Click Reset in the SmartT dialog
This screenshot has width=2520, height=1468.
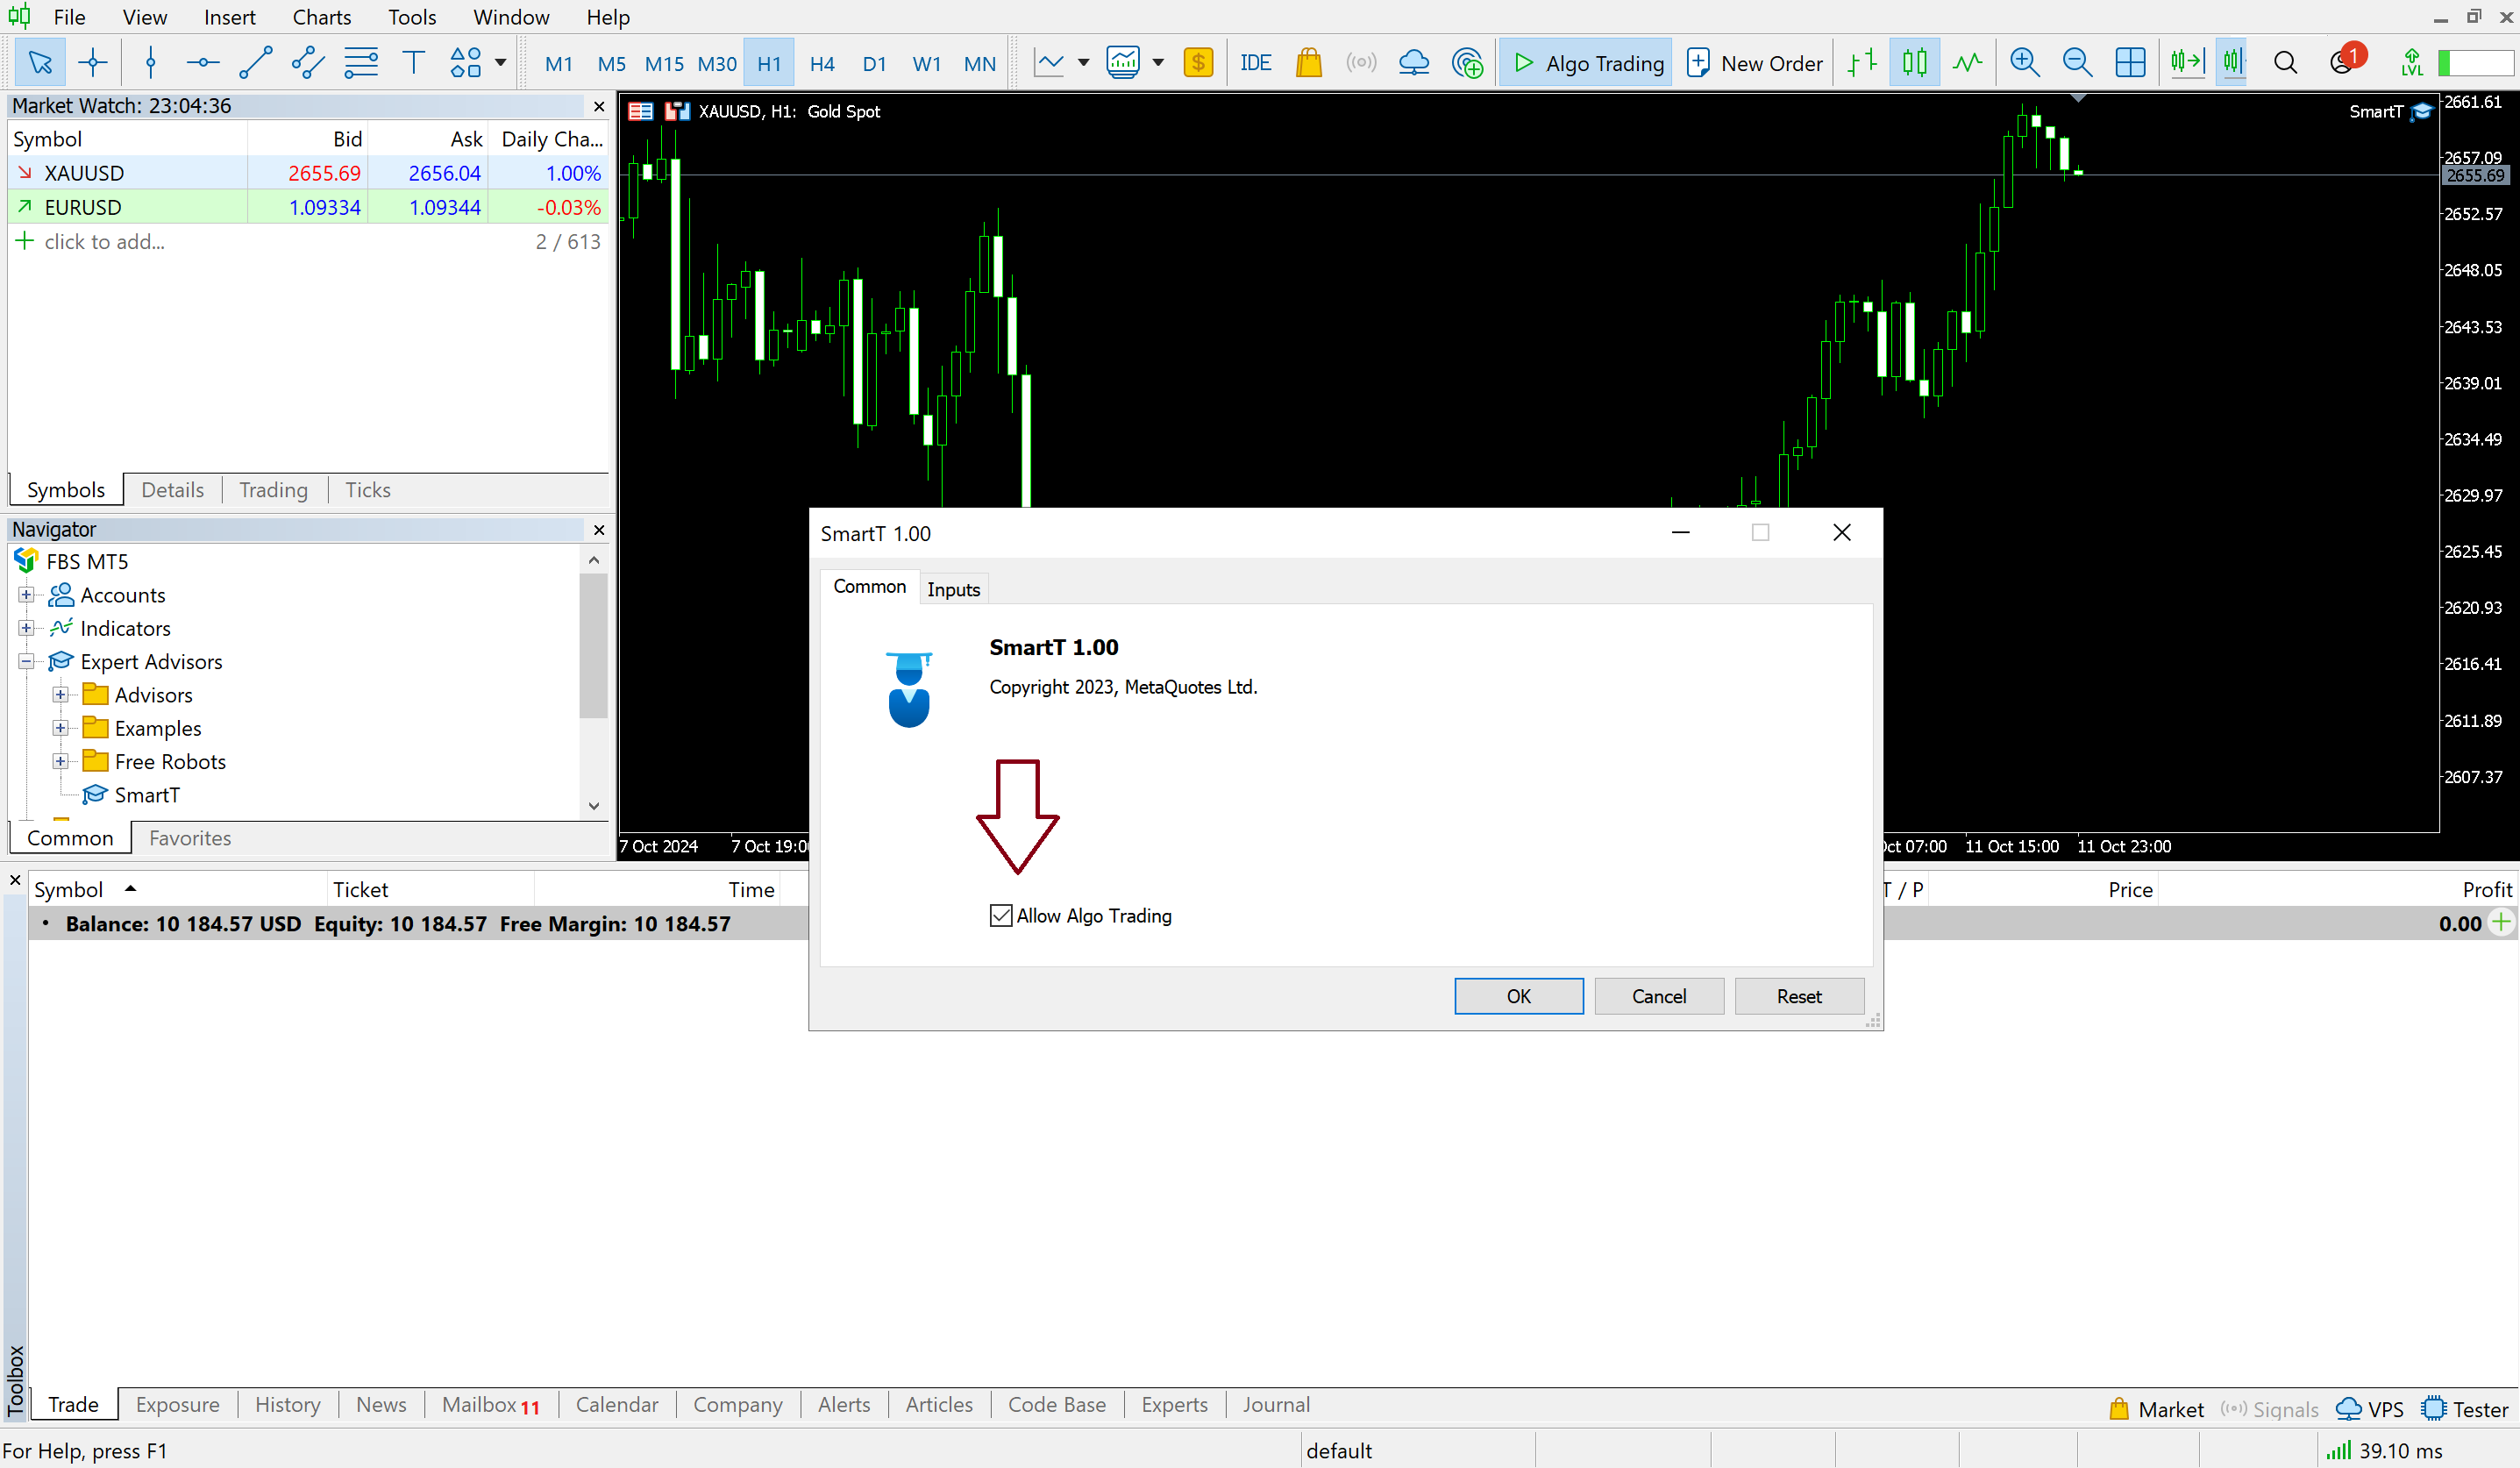coord(1799,996)
